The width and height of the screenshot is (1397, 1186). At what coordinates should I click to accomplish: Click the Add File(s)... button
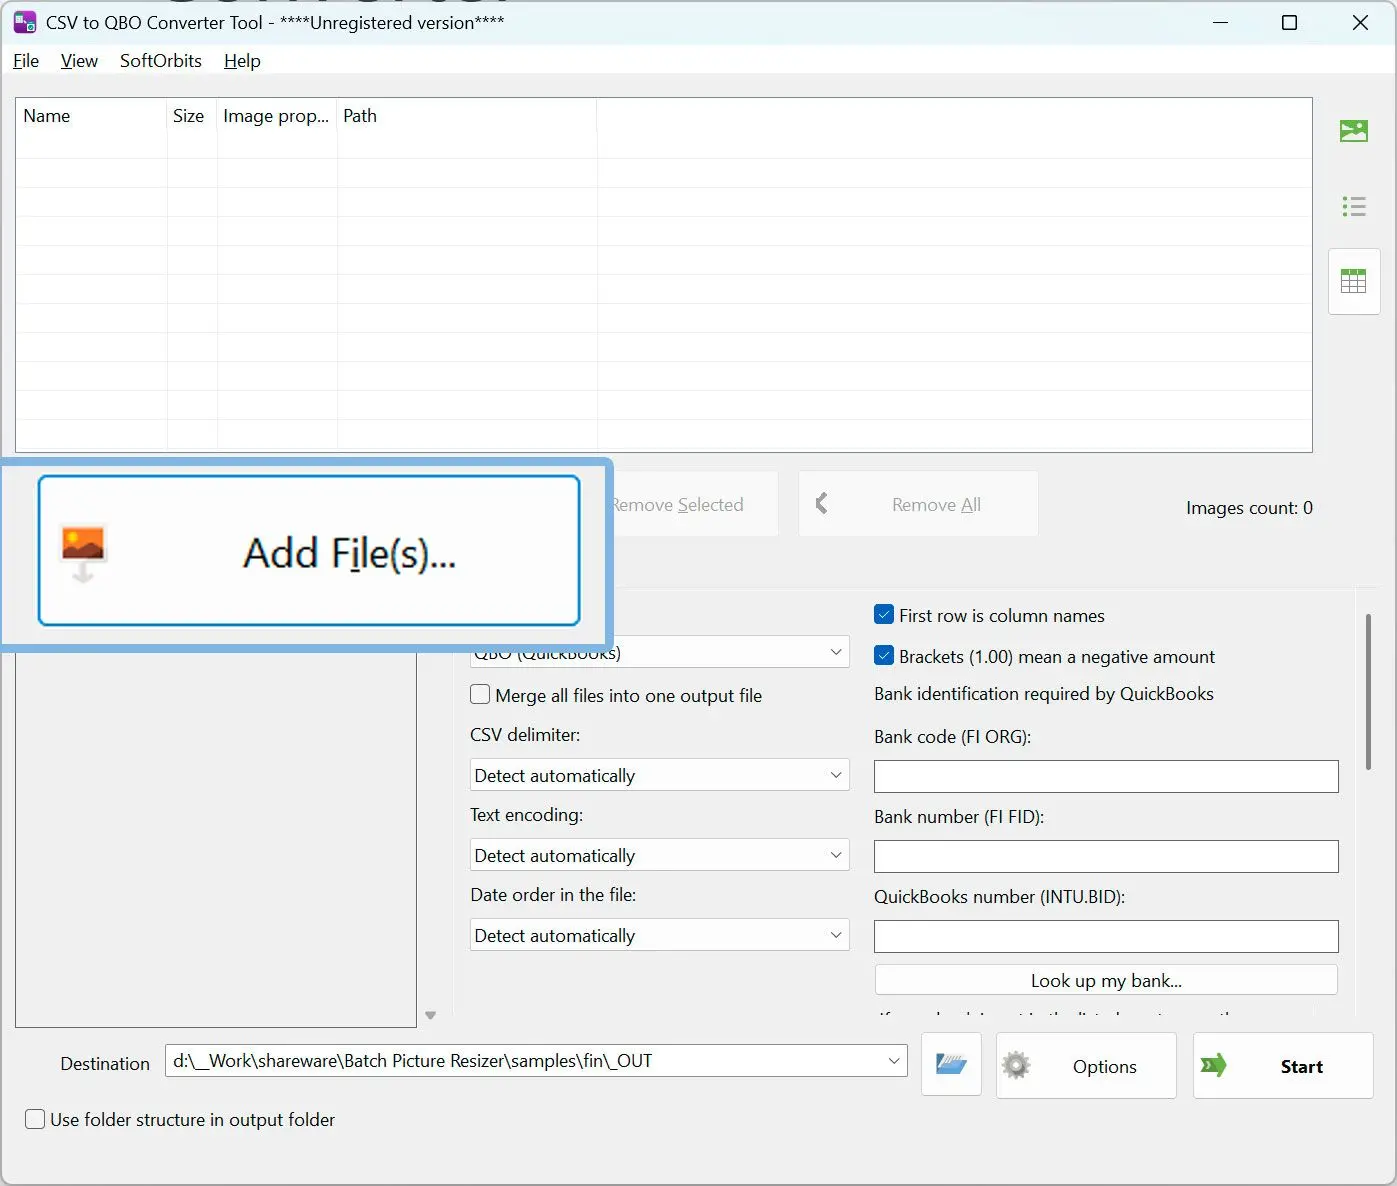tap(309, 551)
